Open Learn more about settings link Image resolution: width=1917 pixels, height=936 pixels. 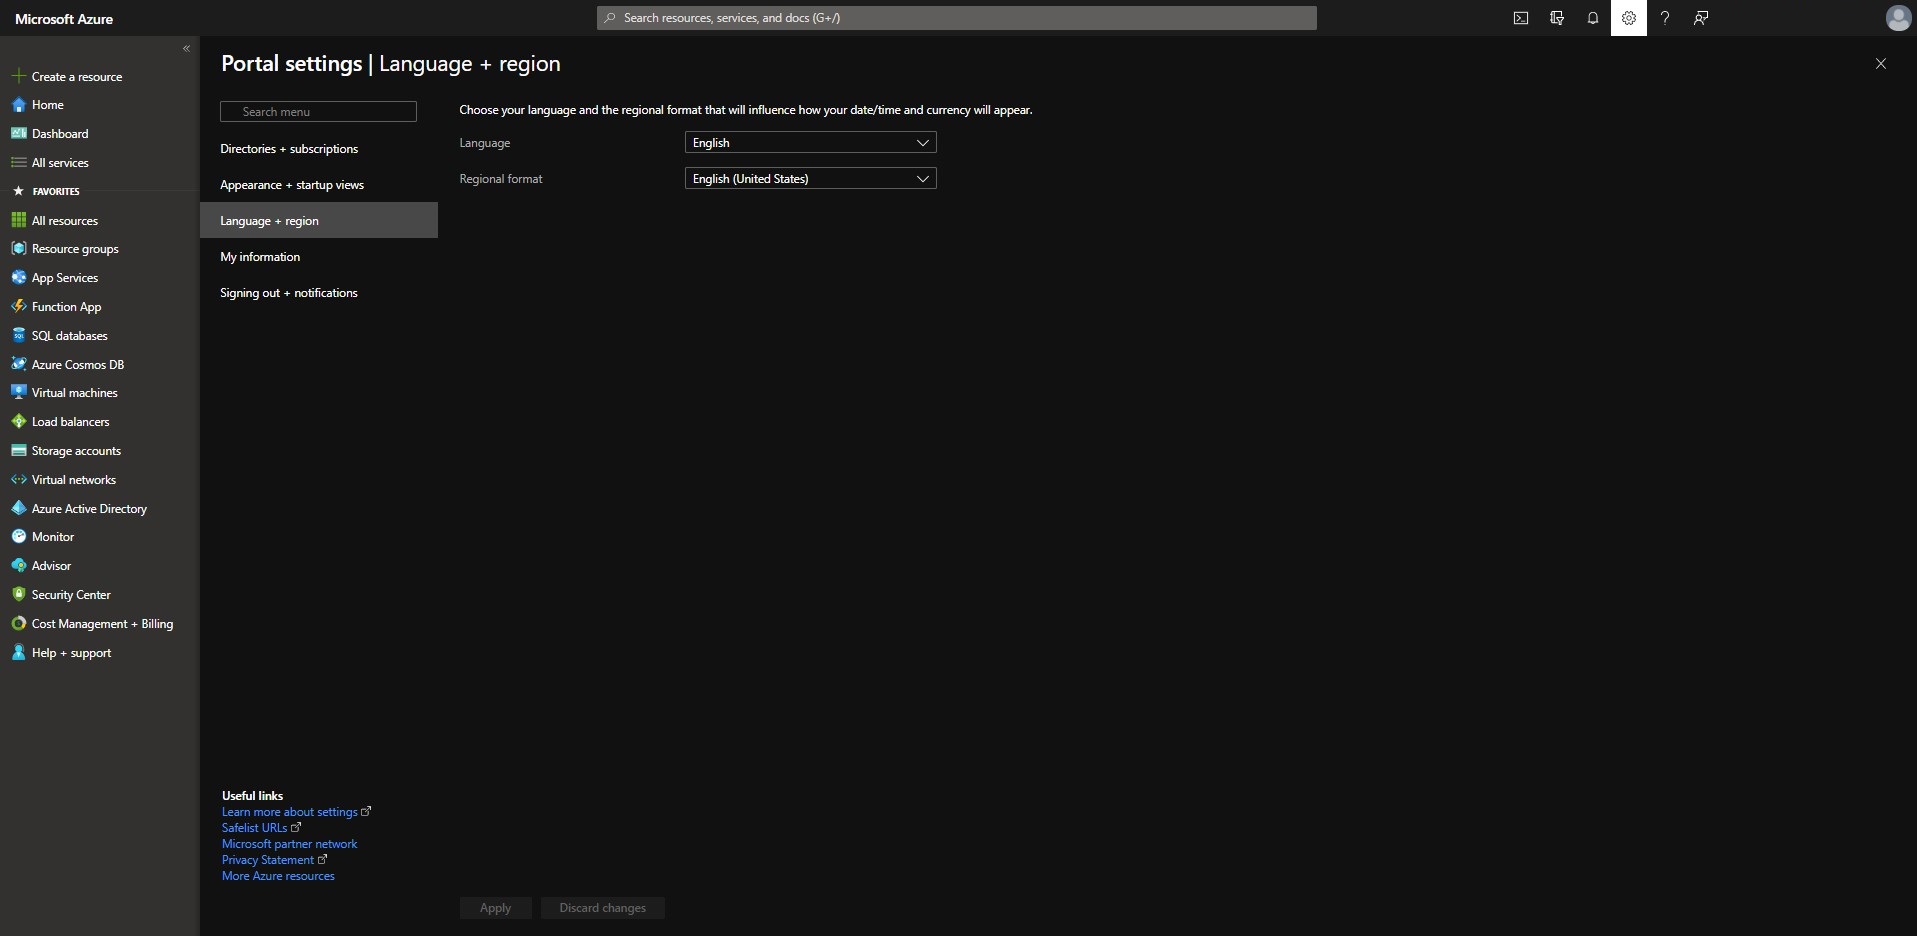(290, 812)
